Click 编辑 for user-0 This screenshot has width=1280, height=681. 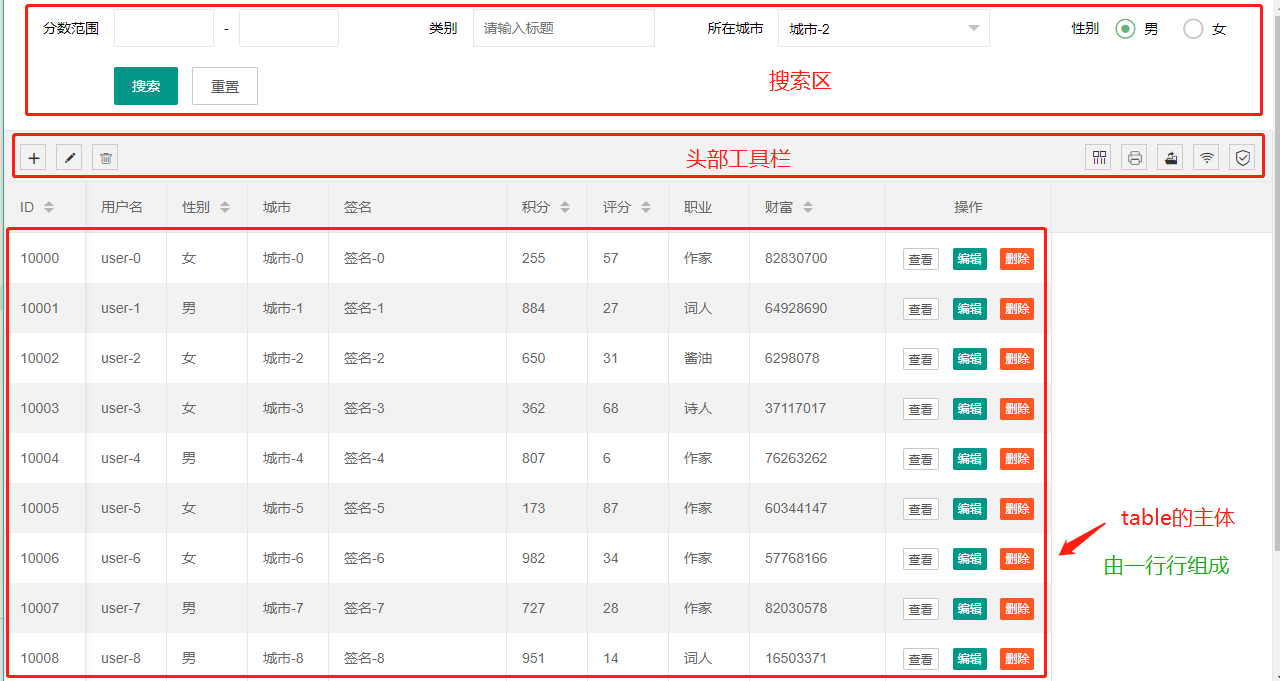pos(970,258)
